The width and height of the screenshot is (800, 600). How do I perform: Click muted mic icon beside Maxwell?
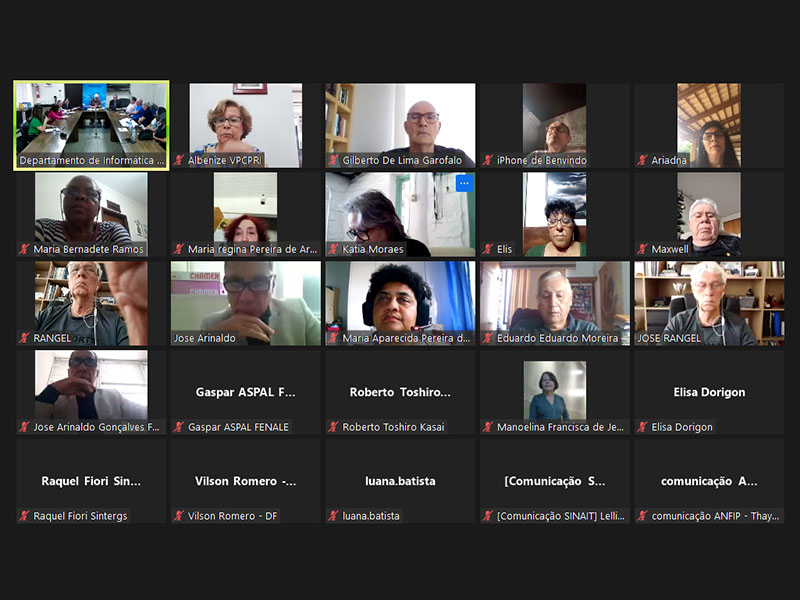(642, 249)
